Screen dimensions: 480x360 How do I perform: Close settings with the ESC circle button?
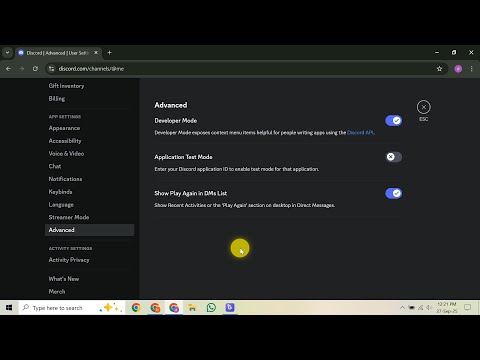(x=424, y=107)
